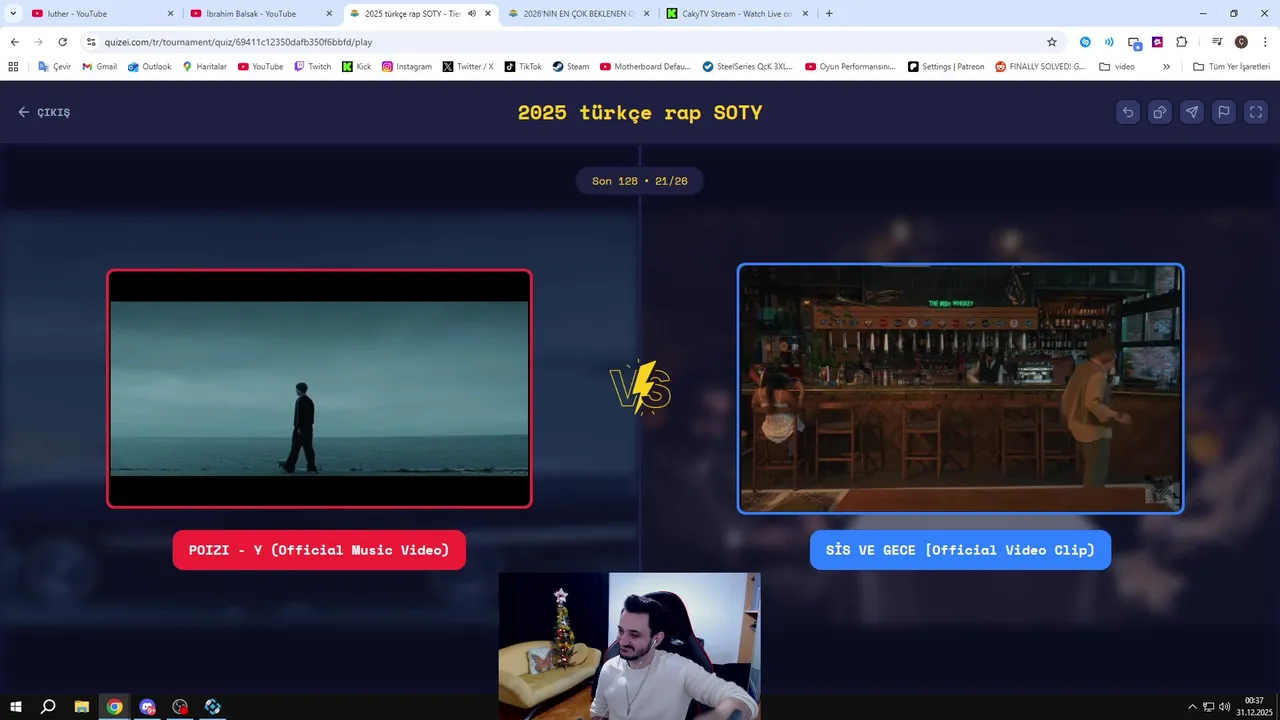Open the apps grid in bookmarks bar
Viewport: 1280px width, 720px height.
13,67
